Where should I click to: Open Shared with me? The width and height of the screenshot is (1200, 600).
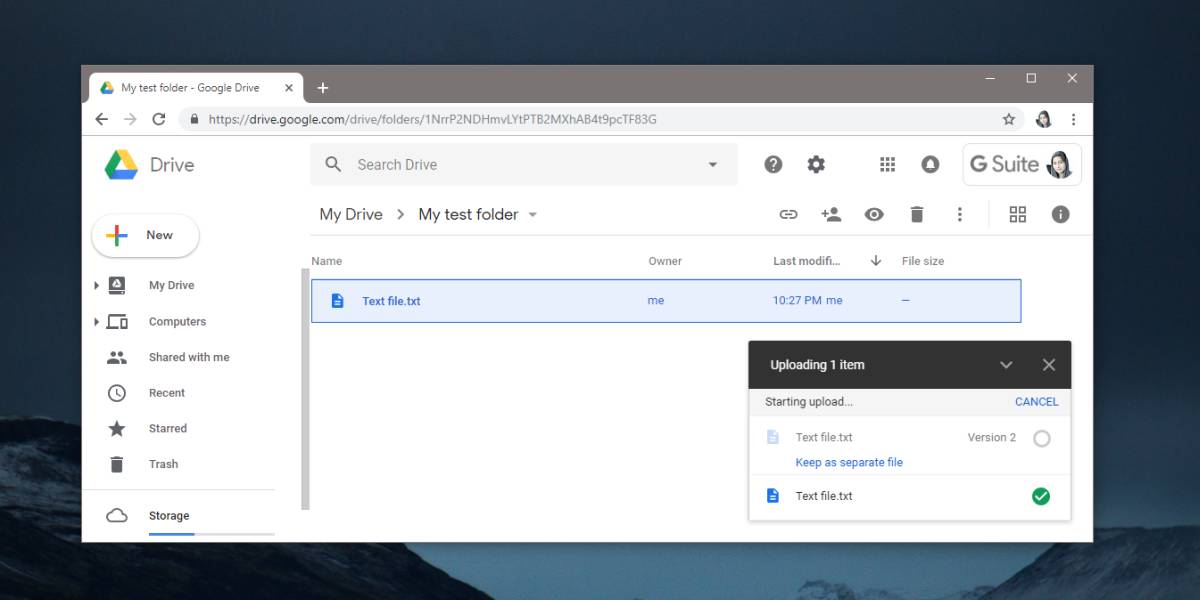[x=189, y=357]
